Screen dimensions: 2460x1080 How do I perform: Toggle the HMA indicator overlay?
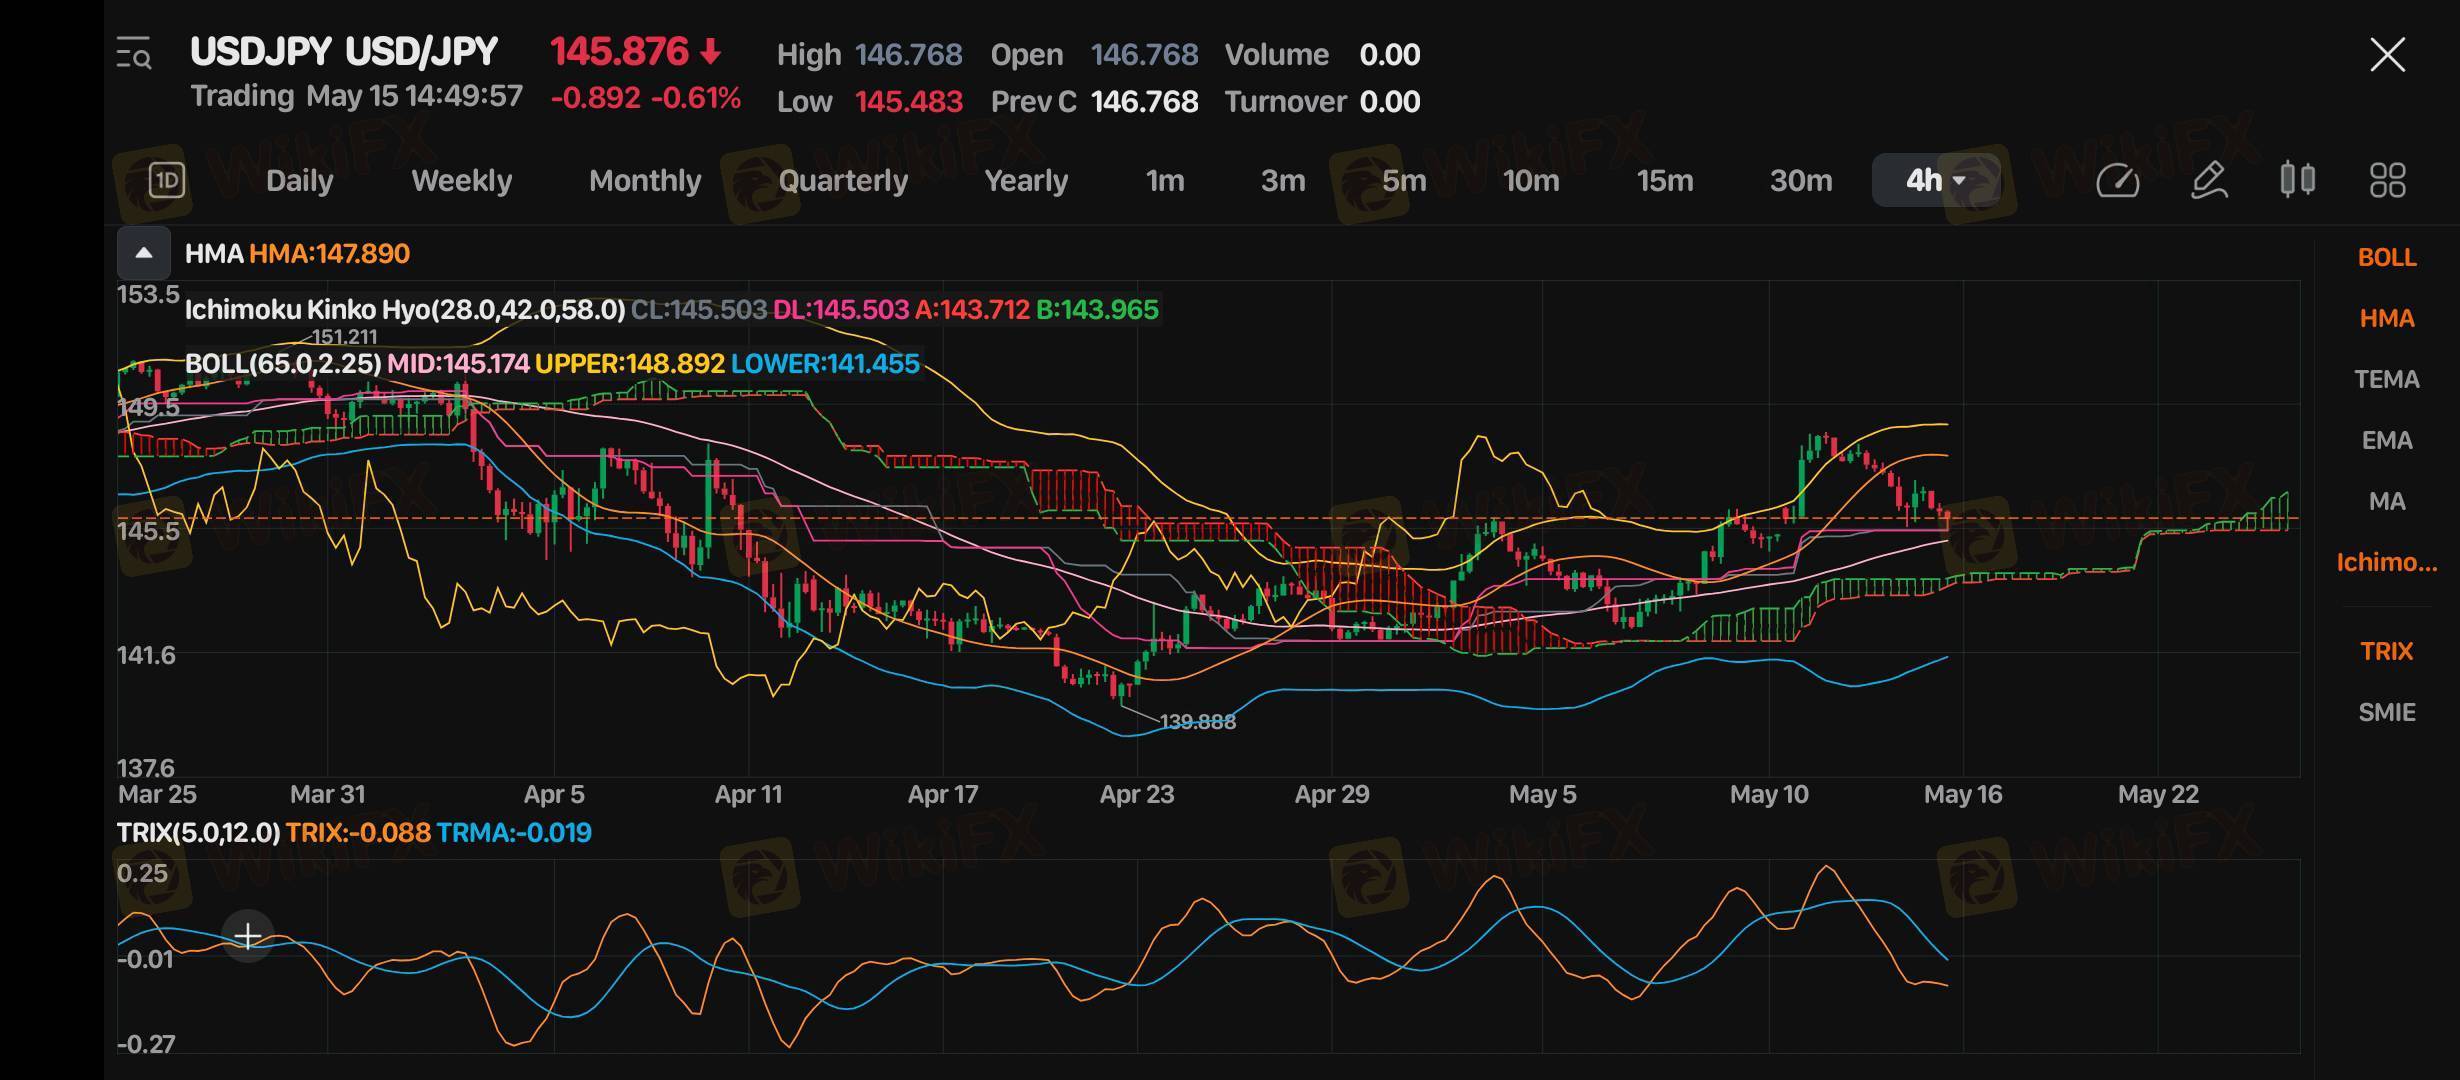pos(2386,318)
